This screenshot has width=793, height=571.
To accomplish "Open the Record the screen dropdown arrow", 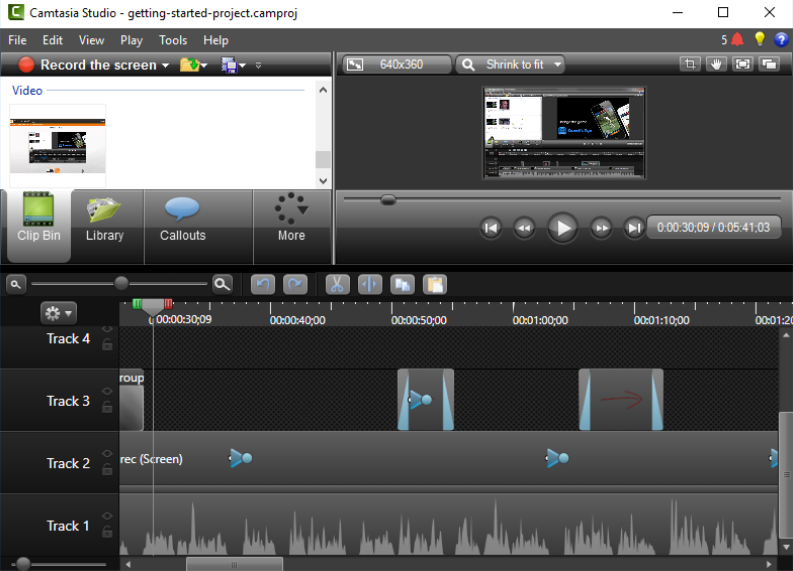I will click(165, 65).
